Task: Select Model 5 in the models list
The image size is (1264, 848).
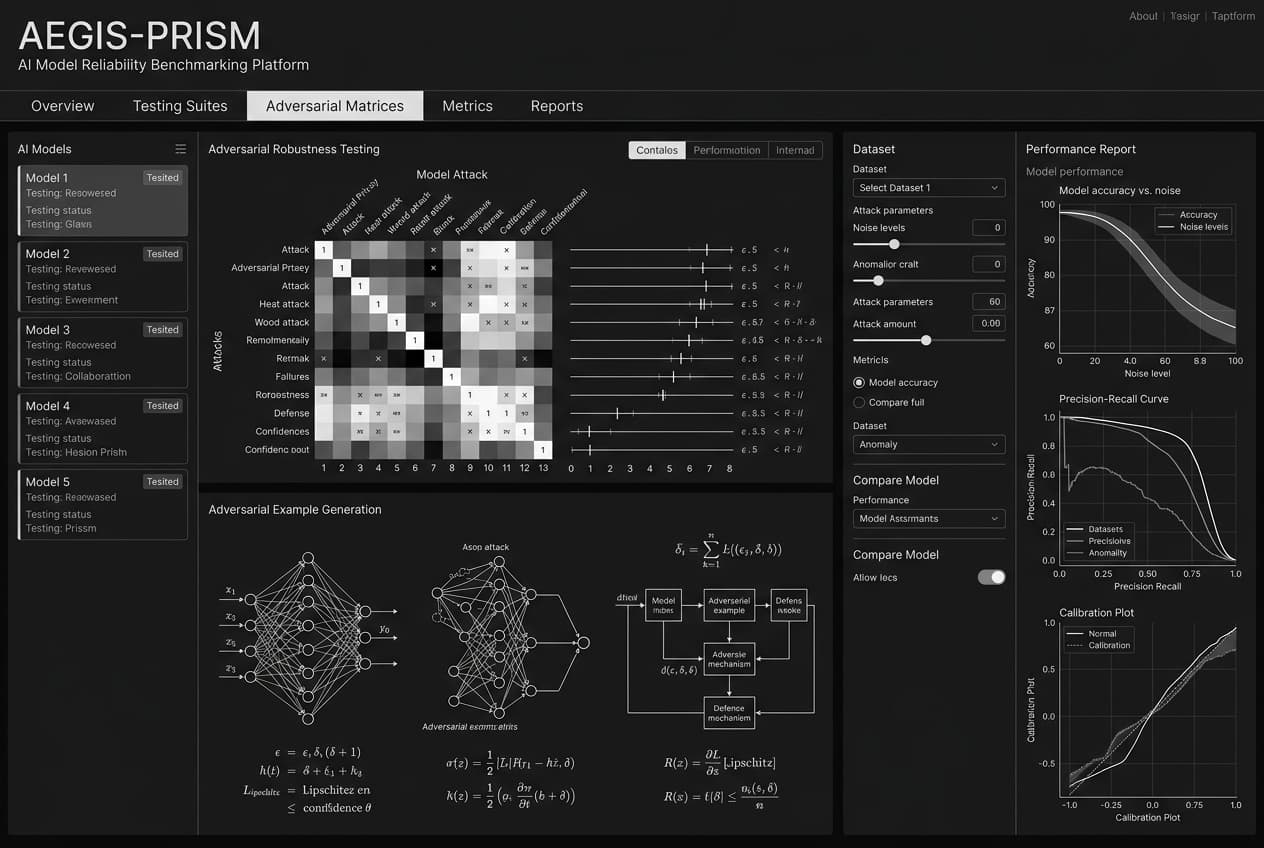Action: coord(103,505)
